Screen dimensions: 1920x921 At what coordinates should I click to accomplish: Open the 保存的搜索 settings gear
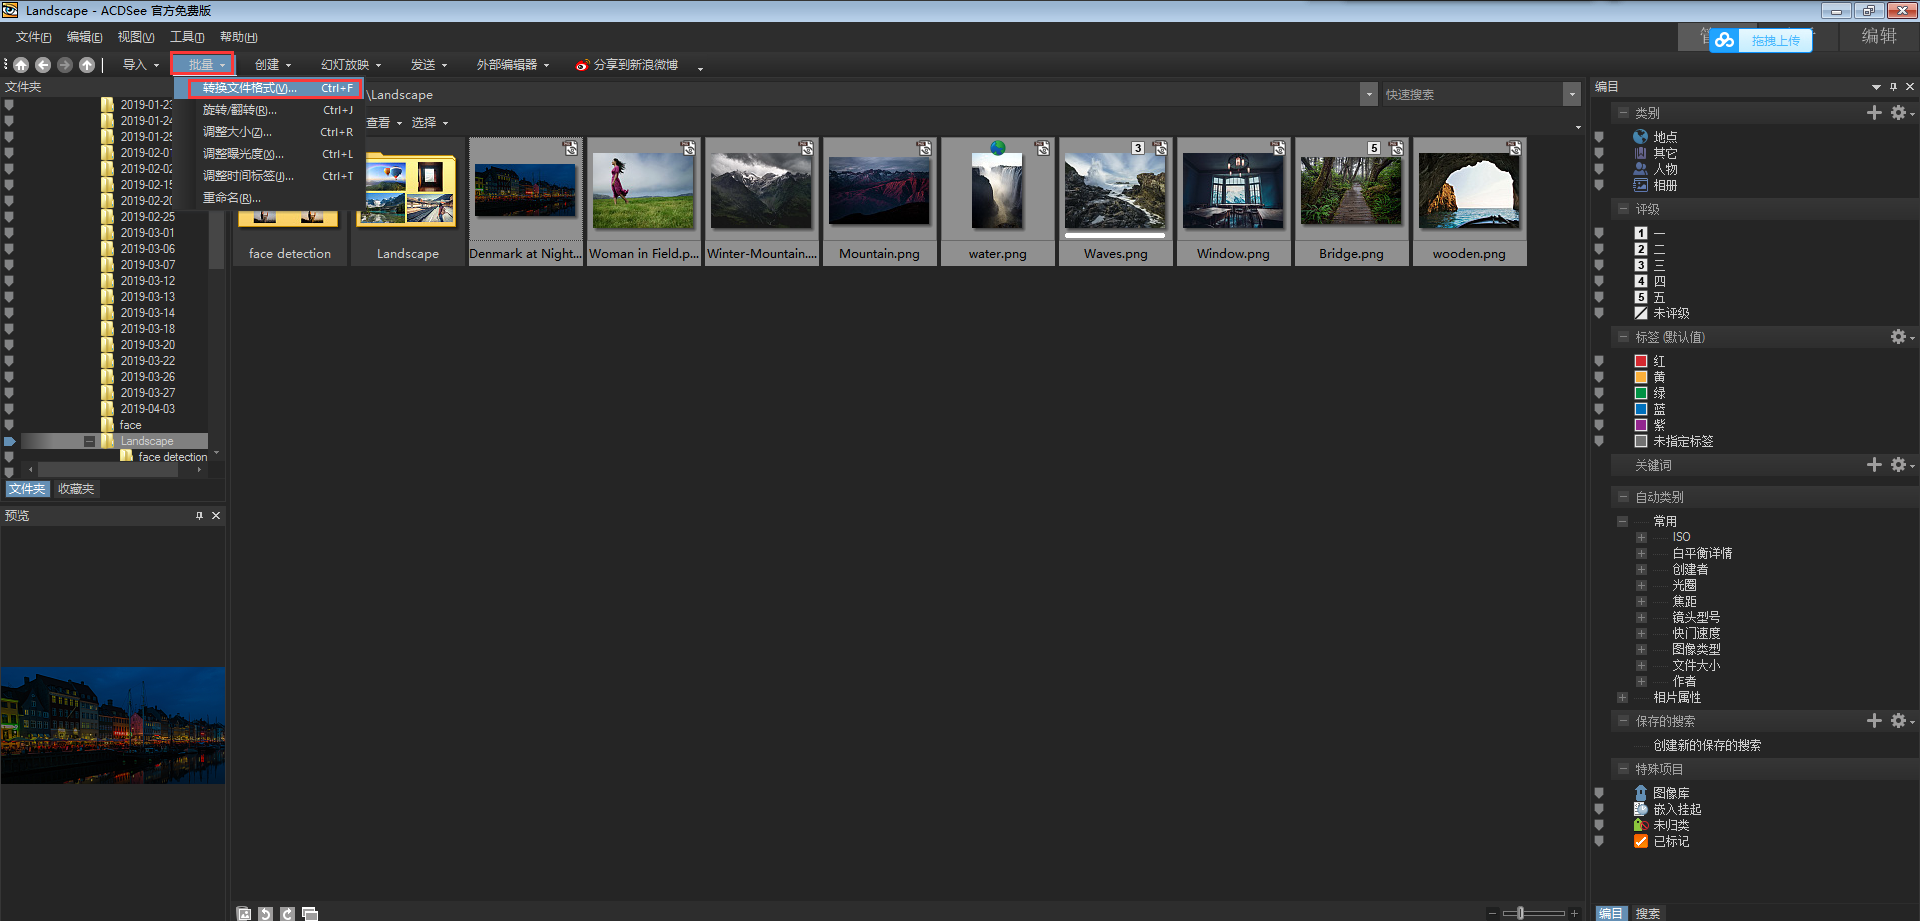[x=1899, y=721]
